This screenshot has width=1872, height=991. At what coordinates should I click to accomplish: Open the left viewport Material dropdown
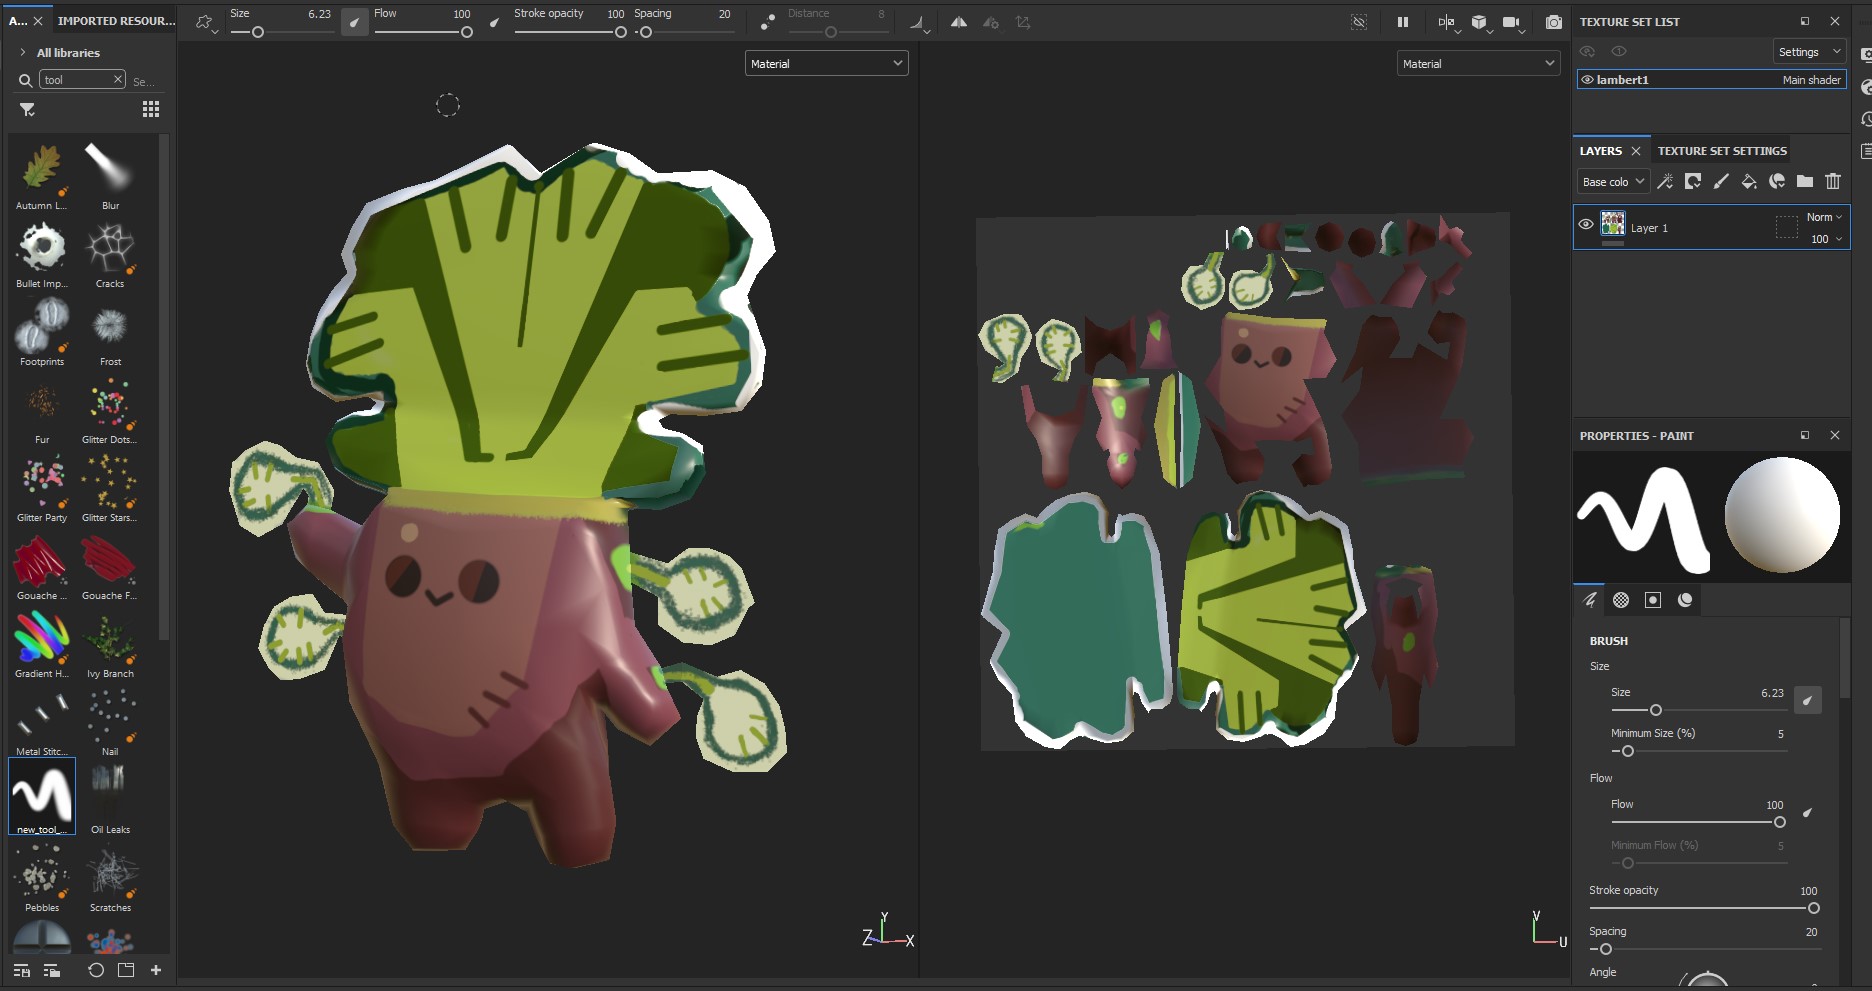[826, 63]
